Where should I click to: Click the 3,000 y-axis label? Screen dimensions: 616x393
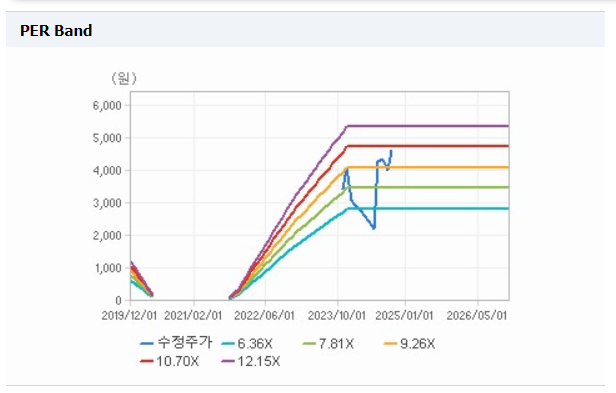(x=107, y=203)
